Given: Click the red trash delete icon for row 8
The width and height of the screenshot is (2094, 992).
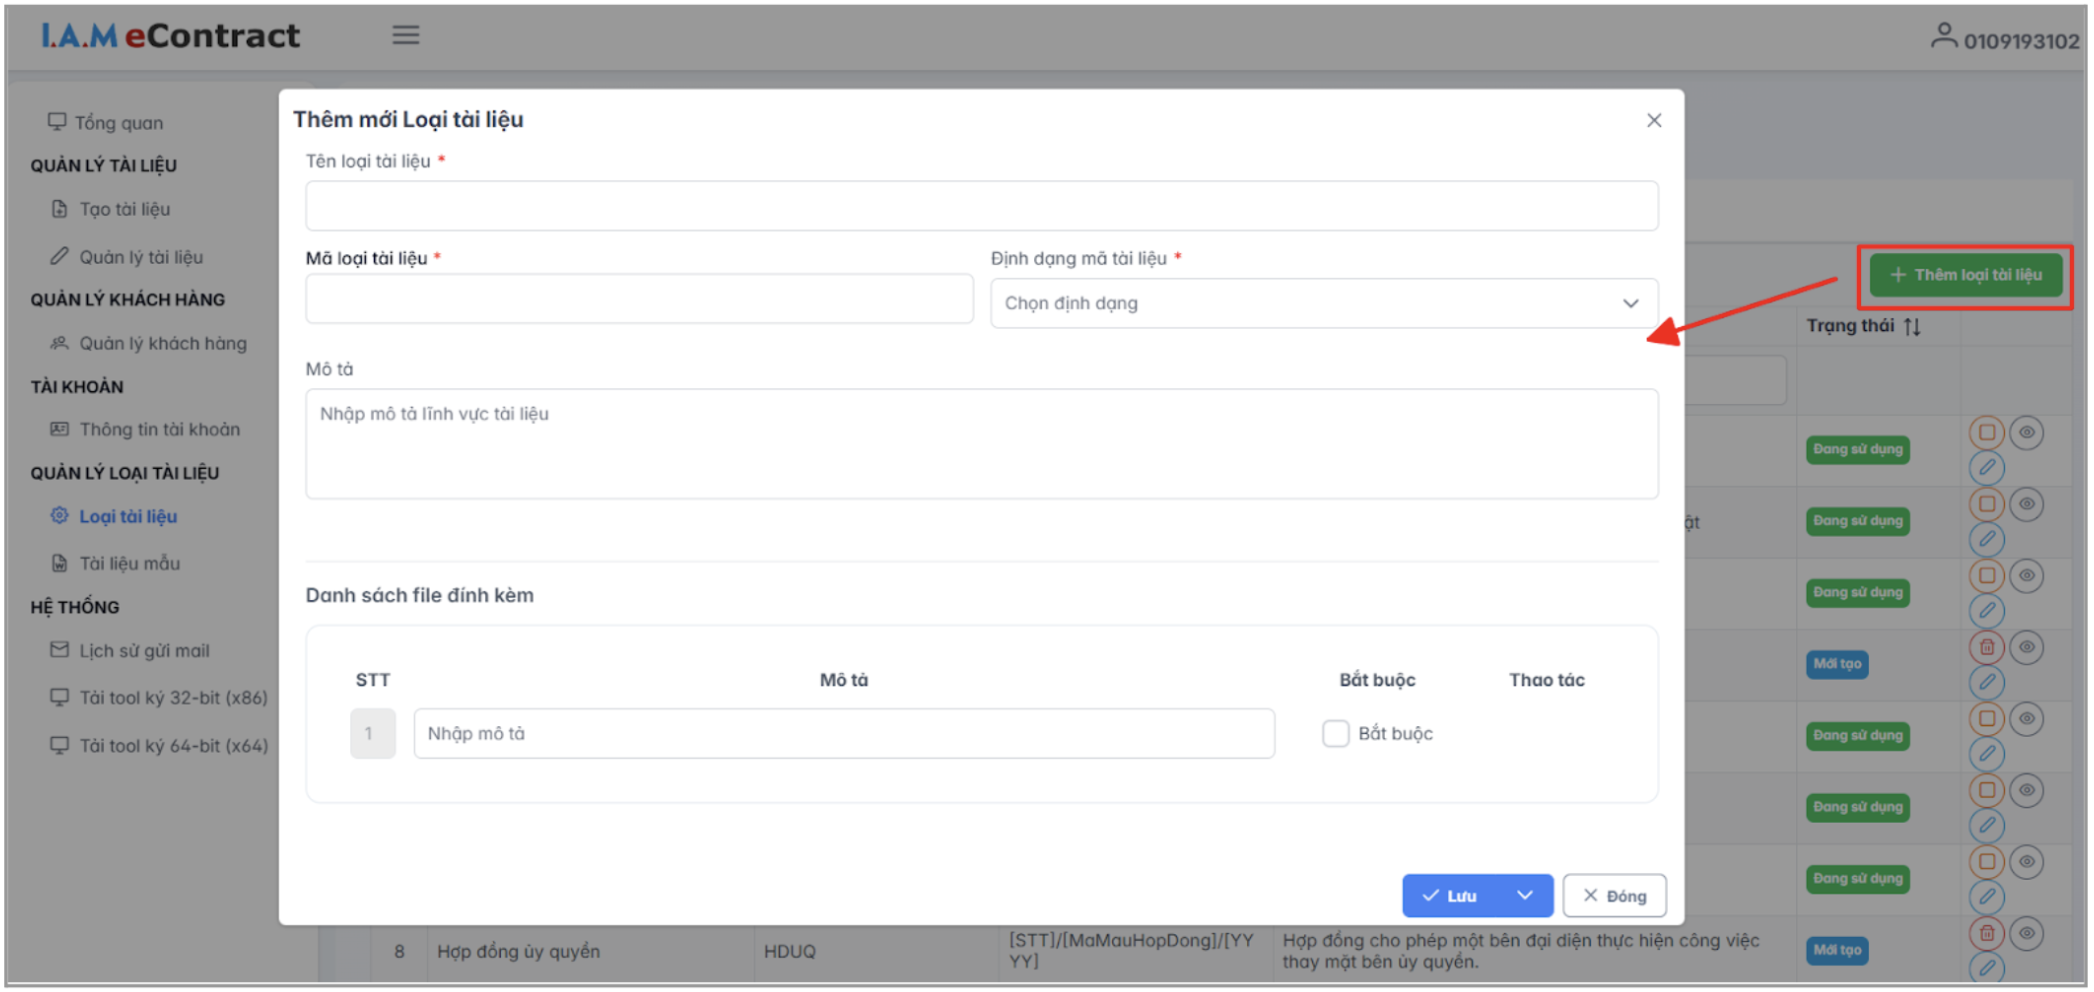Looking at the screenshot, I should [x=1986, y=933].
